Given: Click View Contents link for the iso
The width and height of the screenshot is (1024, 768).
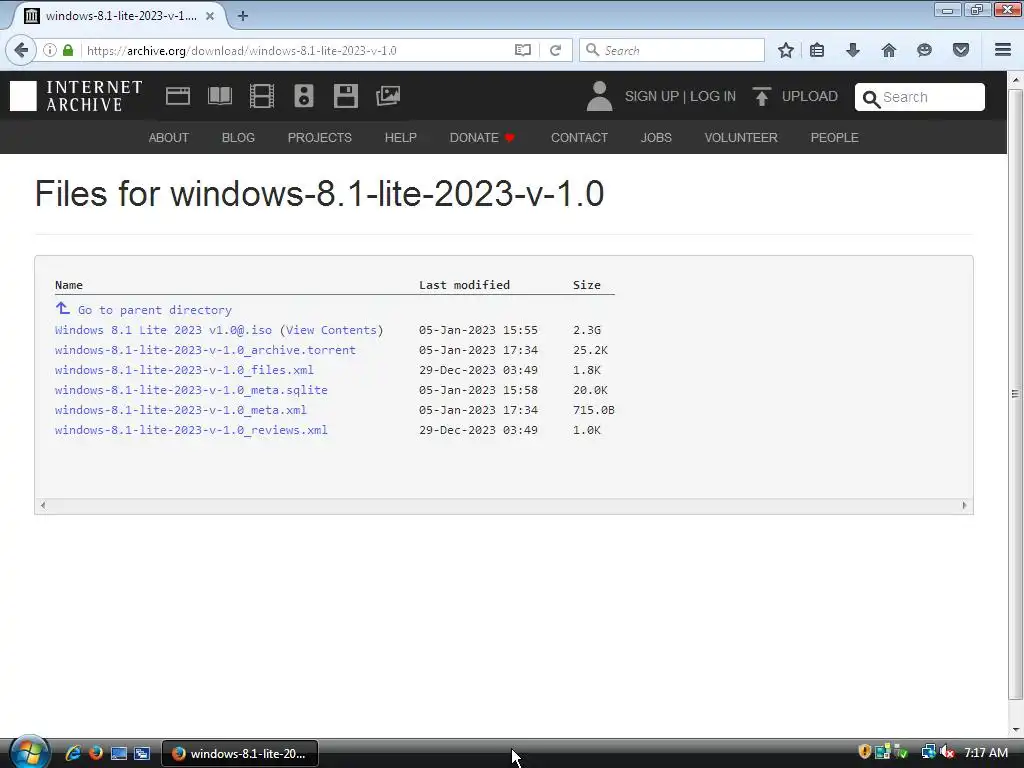Looking at the screenshot, I should click(x=331, y=330).
